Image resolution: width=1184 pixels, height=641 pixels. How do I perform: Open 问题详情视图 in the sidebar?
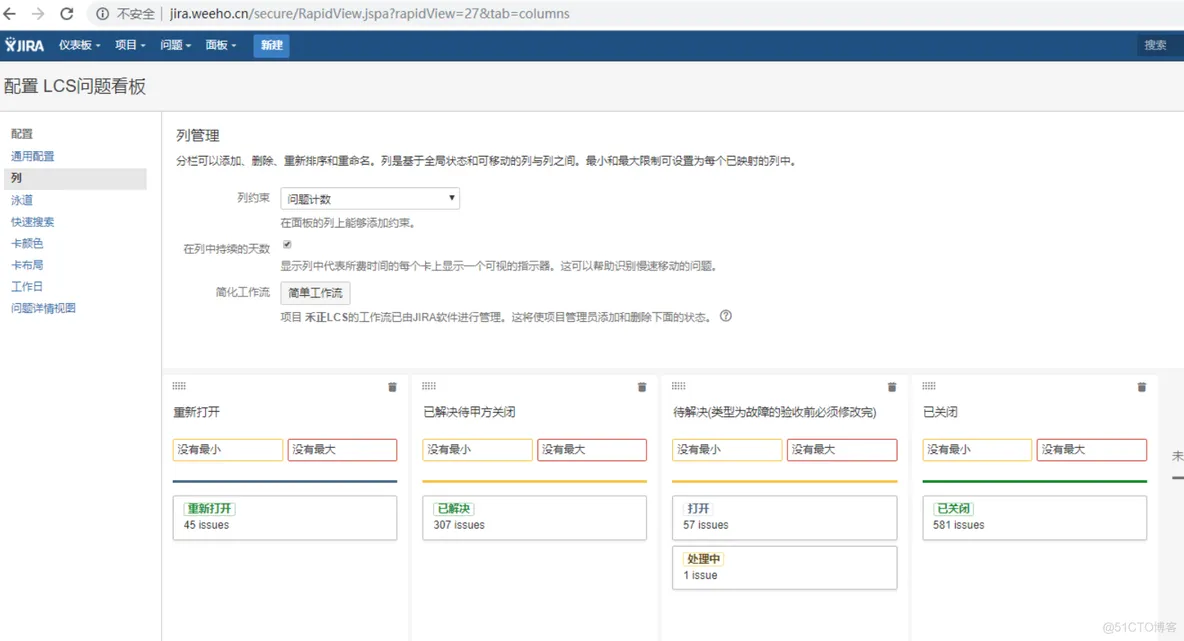pos(43,308)
